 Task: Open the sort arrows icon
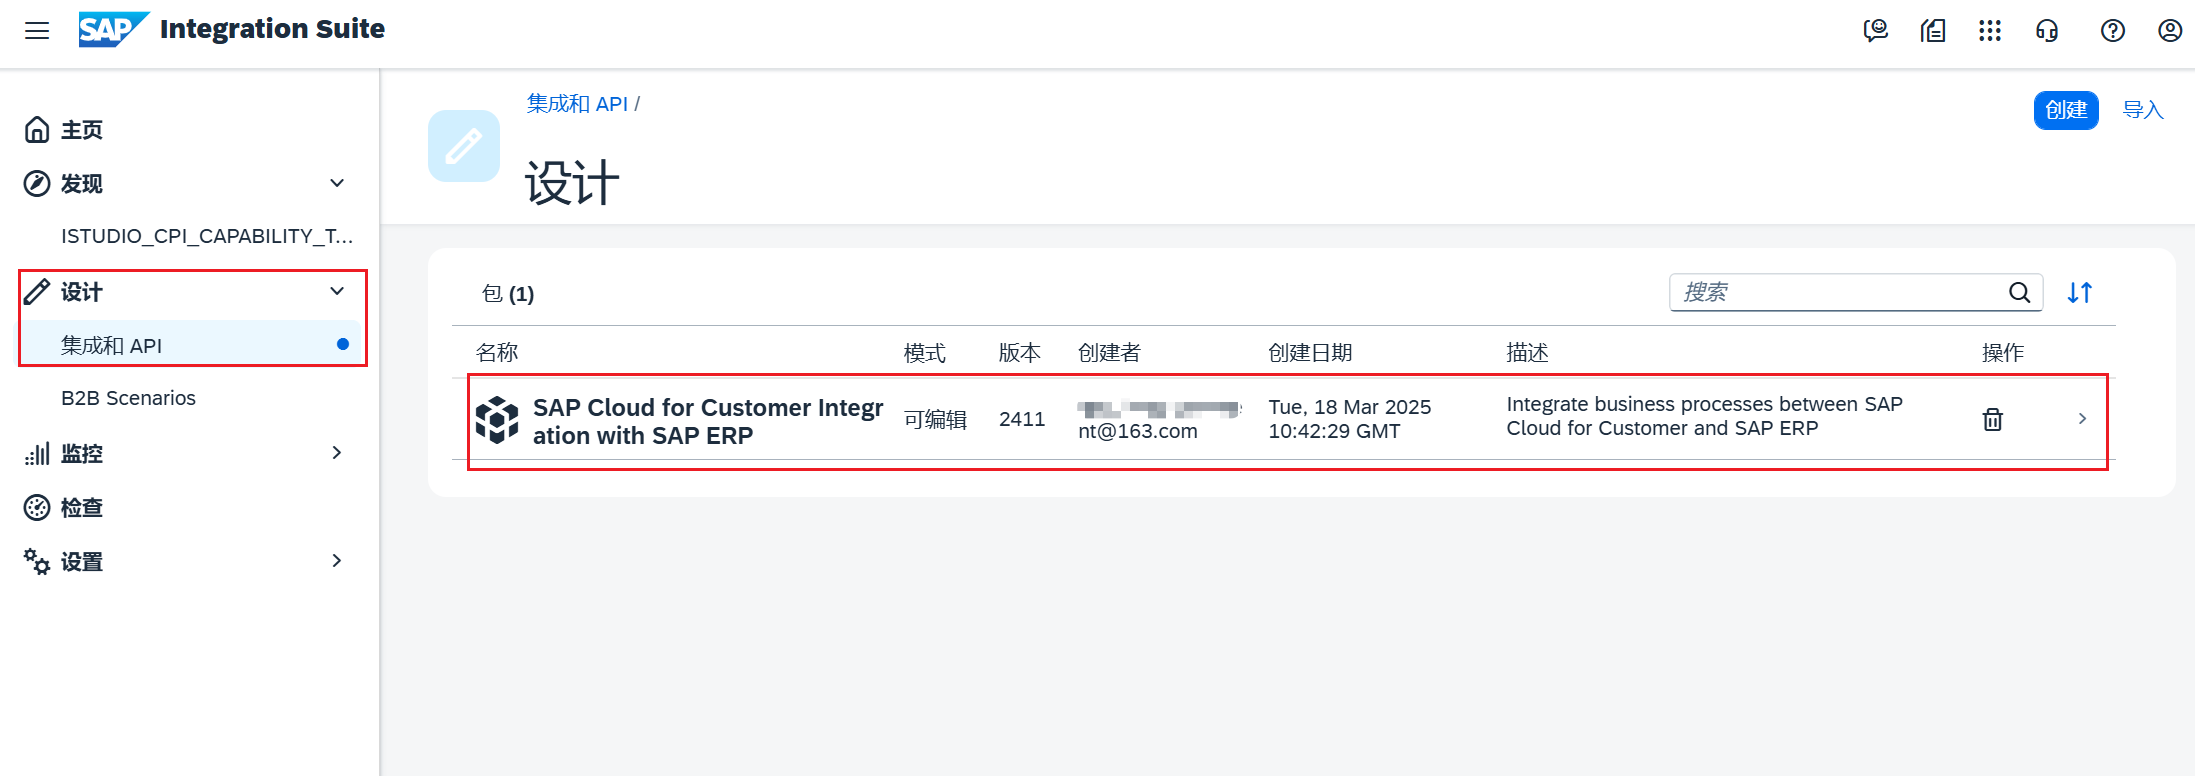point(2080,292)
